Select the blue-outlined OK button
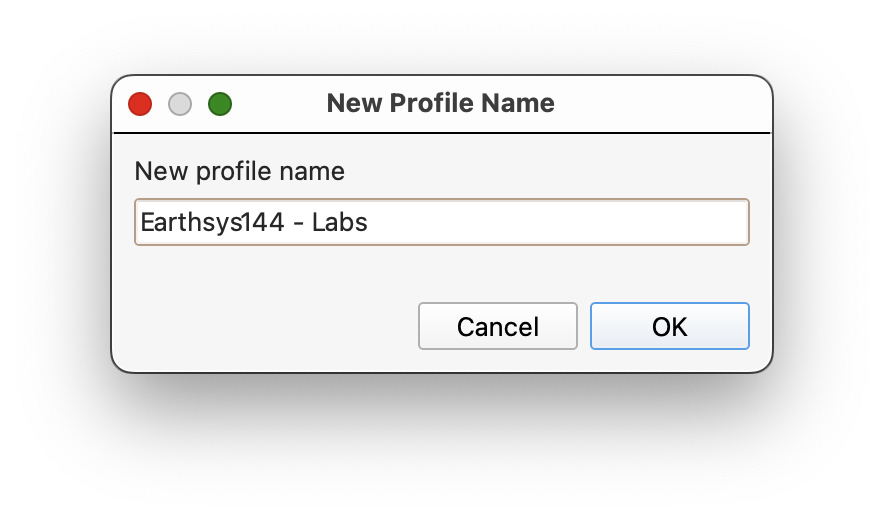Image resolution: width=884 pixels, height=520 pixels. click(x=669, y=326)
